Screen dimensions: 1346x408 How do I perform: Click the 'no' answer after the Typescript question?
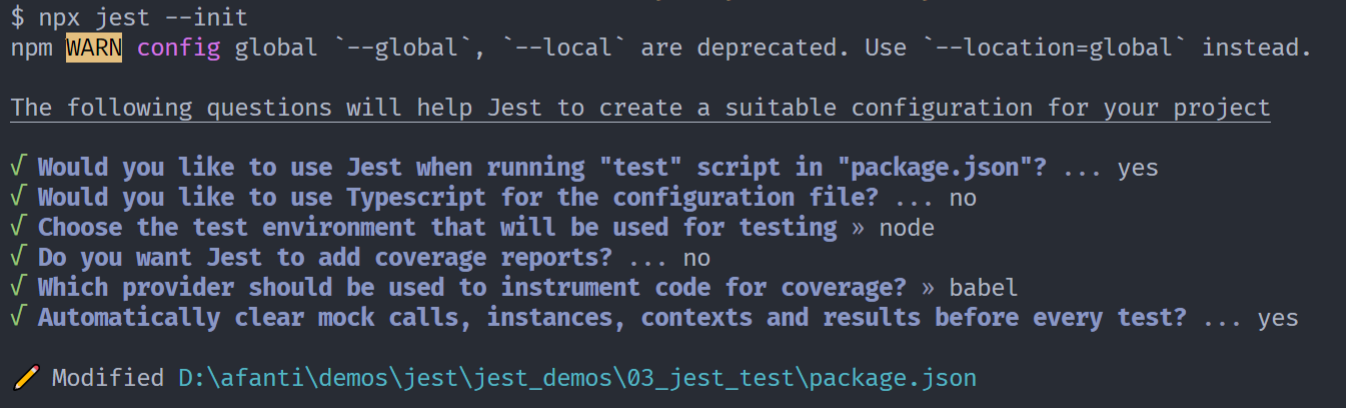click(963, 198)
